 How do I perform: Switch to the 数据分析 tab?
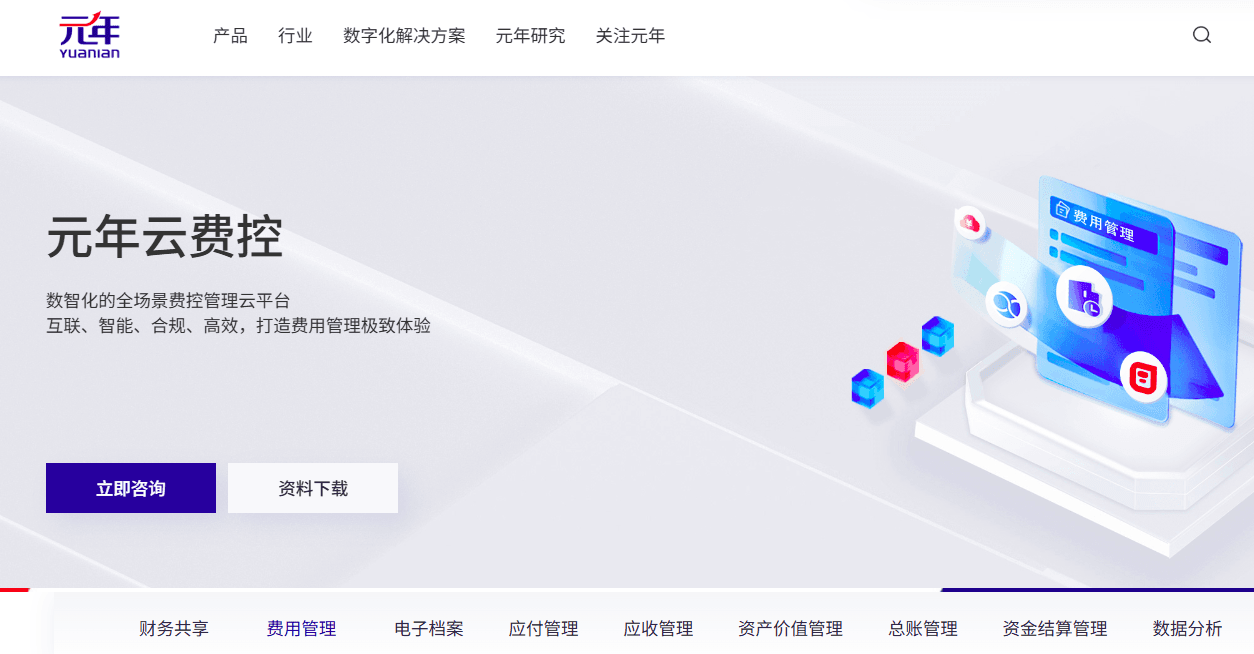tap(1187, 629)
